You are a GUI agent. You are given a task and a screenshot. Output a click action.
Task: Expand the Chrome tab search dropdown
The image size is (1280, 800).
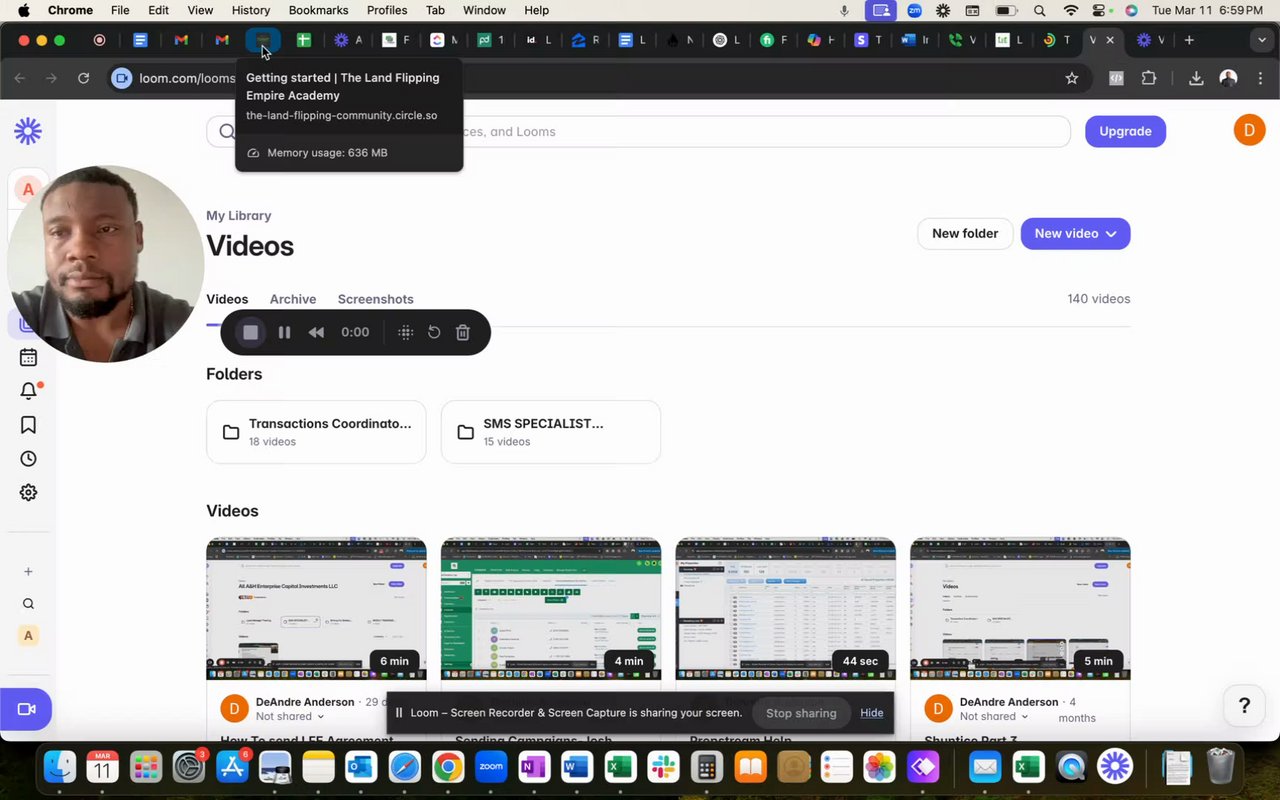[x=1262, y=40]
